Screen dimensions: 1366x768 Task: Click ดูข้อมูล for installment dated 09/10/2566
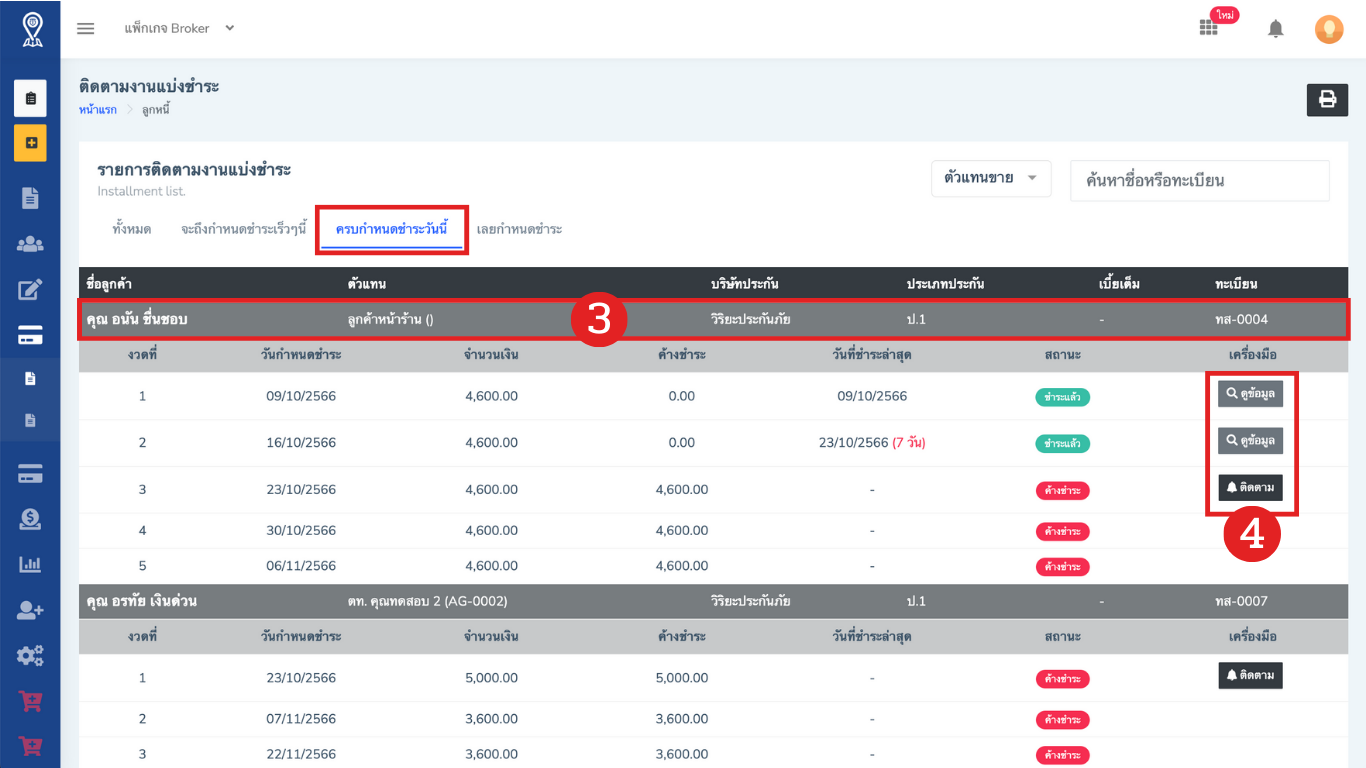coord(1250,394)
